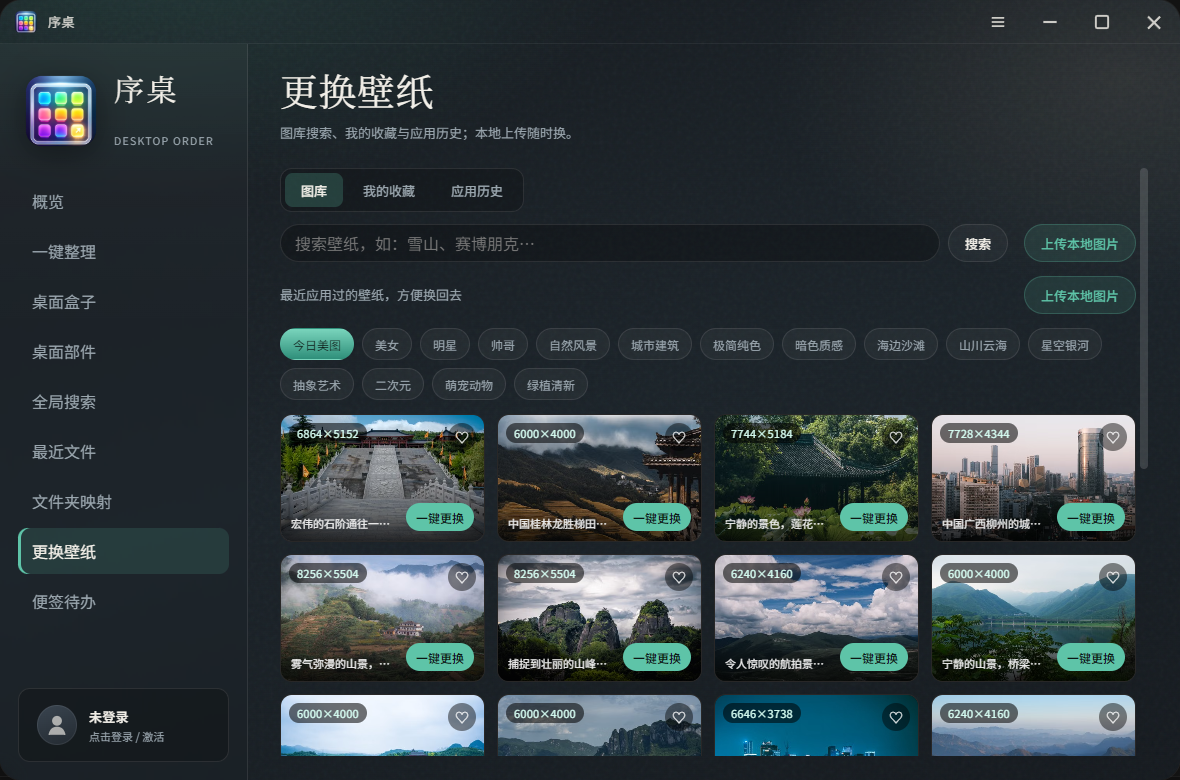The height and width of the screenshot is (780, 1180).
Task: Favorite the 捕捉到壮丽的山峰 wallpaper
Action: (679, 577)
